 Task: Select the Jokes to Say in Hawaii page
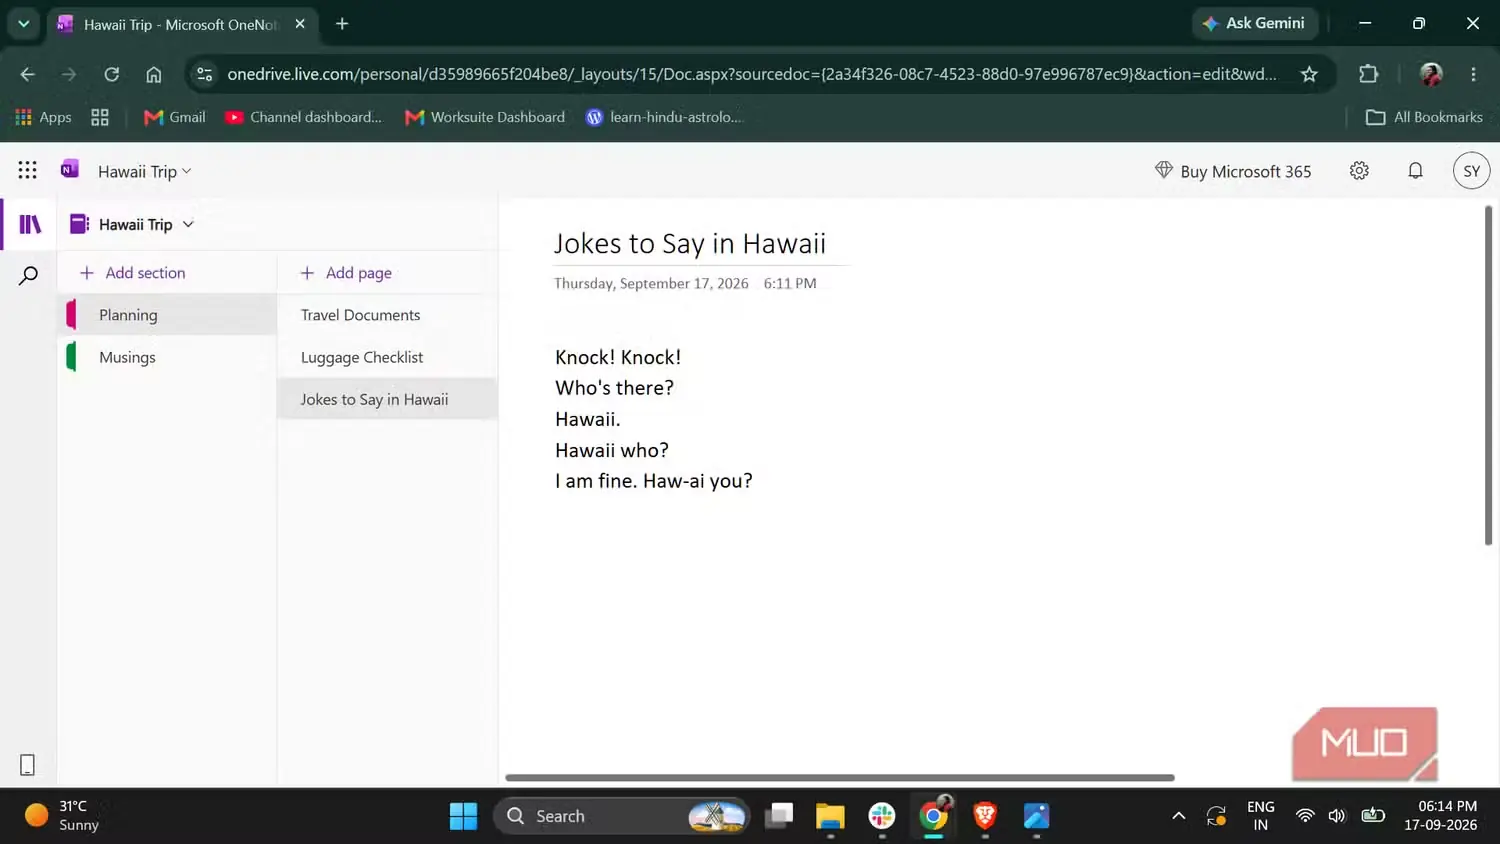tap(387, 399)
